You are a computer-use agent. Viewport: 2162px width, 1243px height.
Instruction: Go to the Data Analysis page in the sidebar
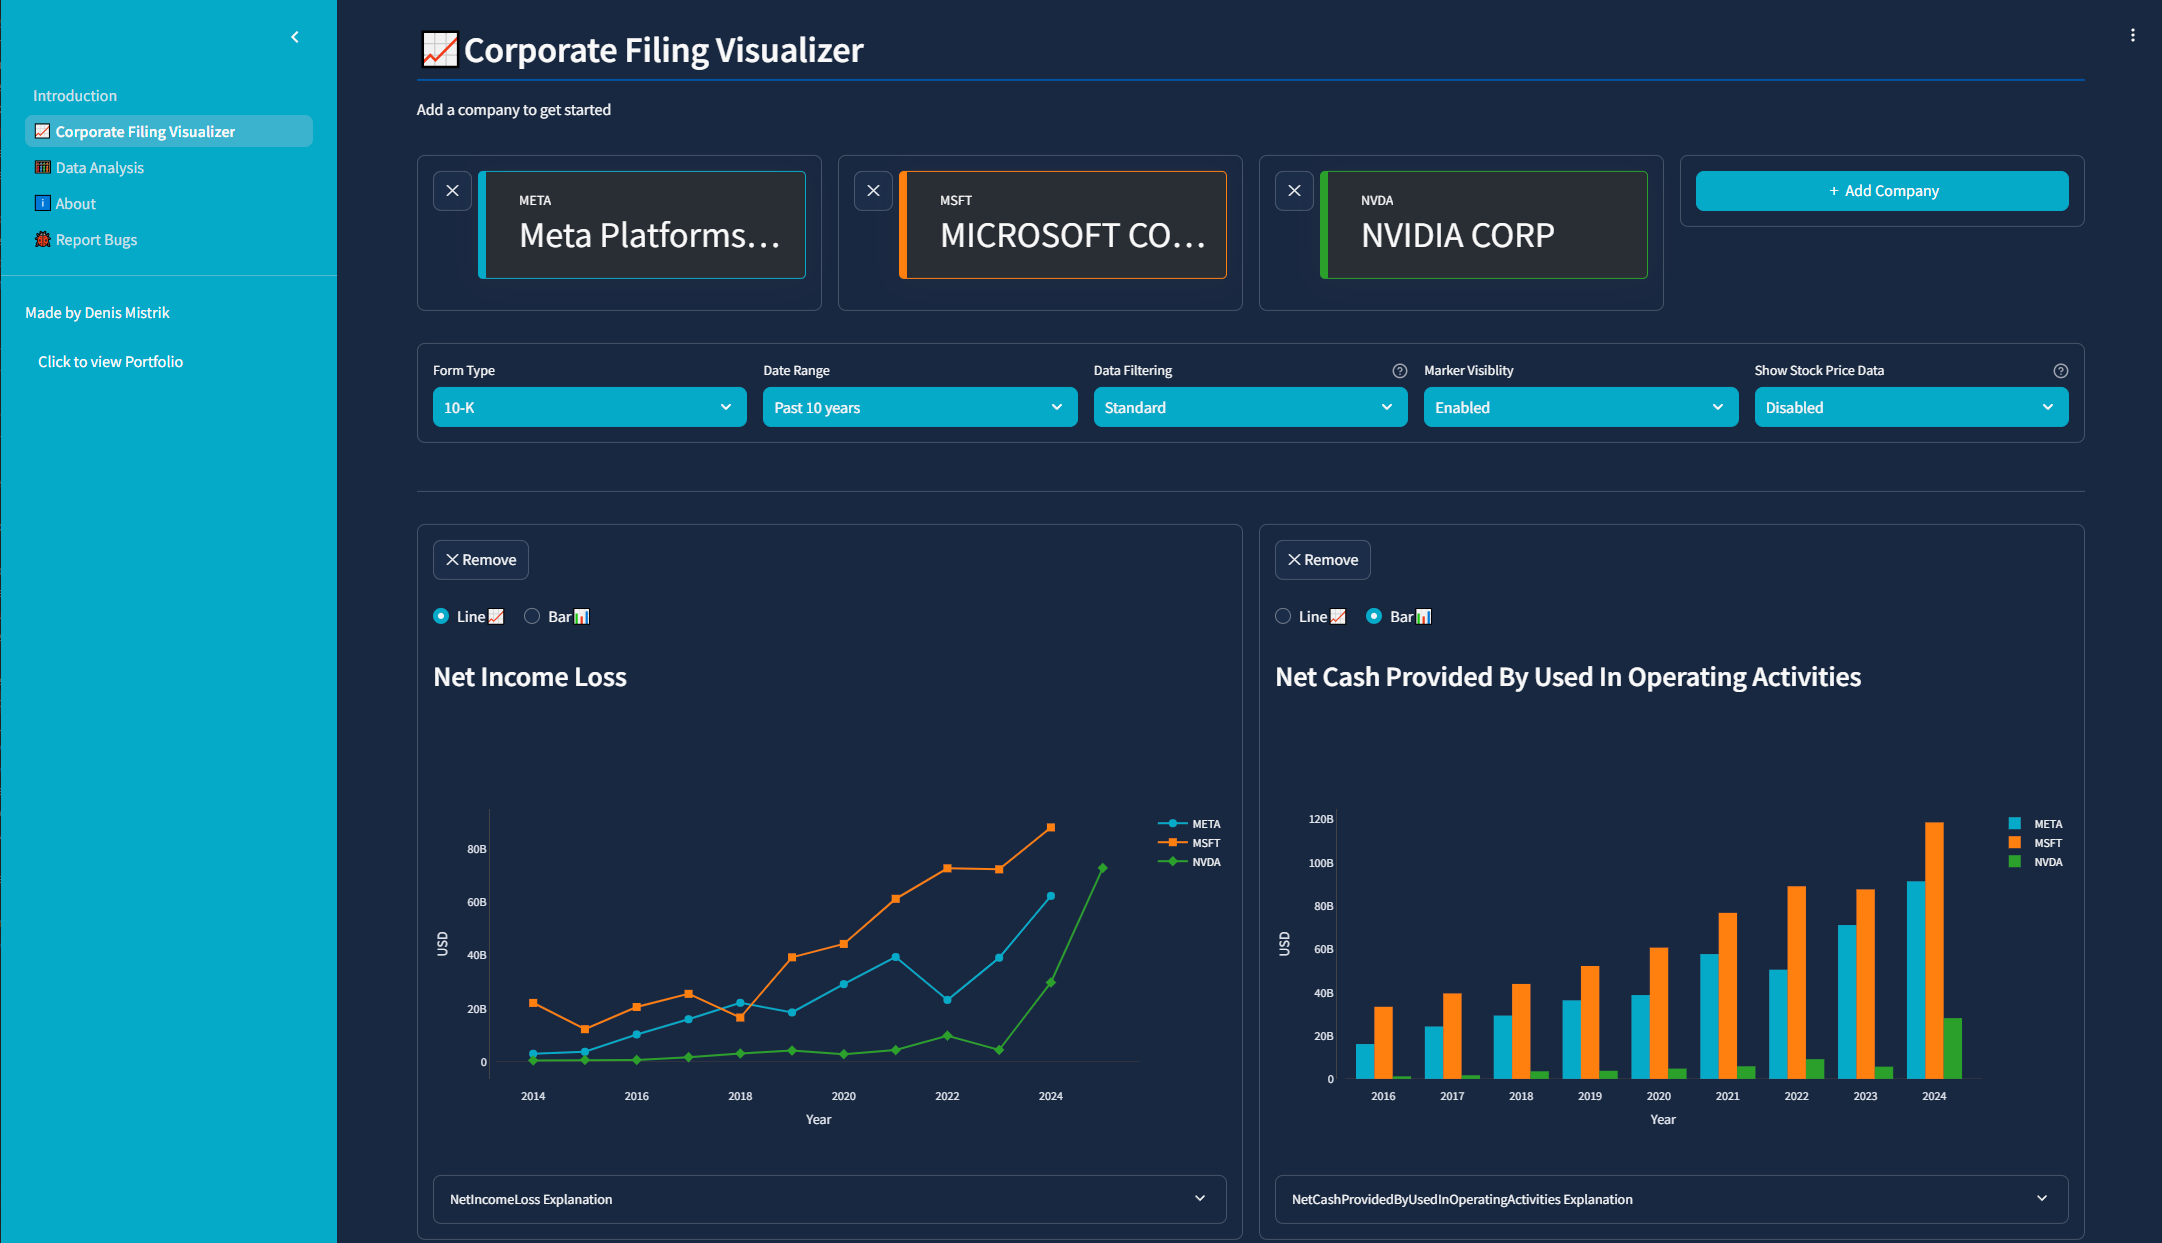[x=99, y=168]
